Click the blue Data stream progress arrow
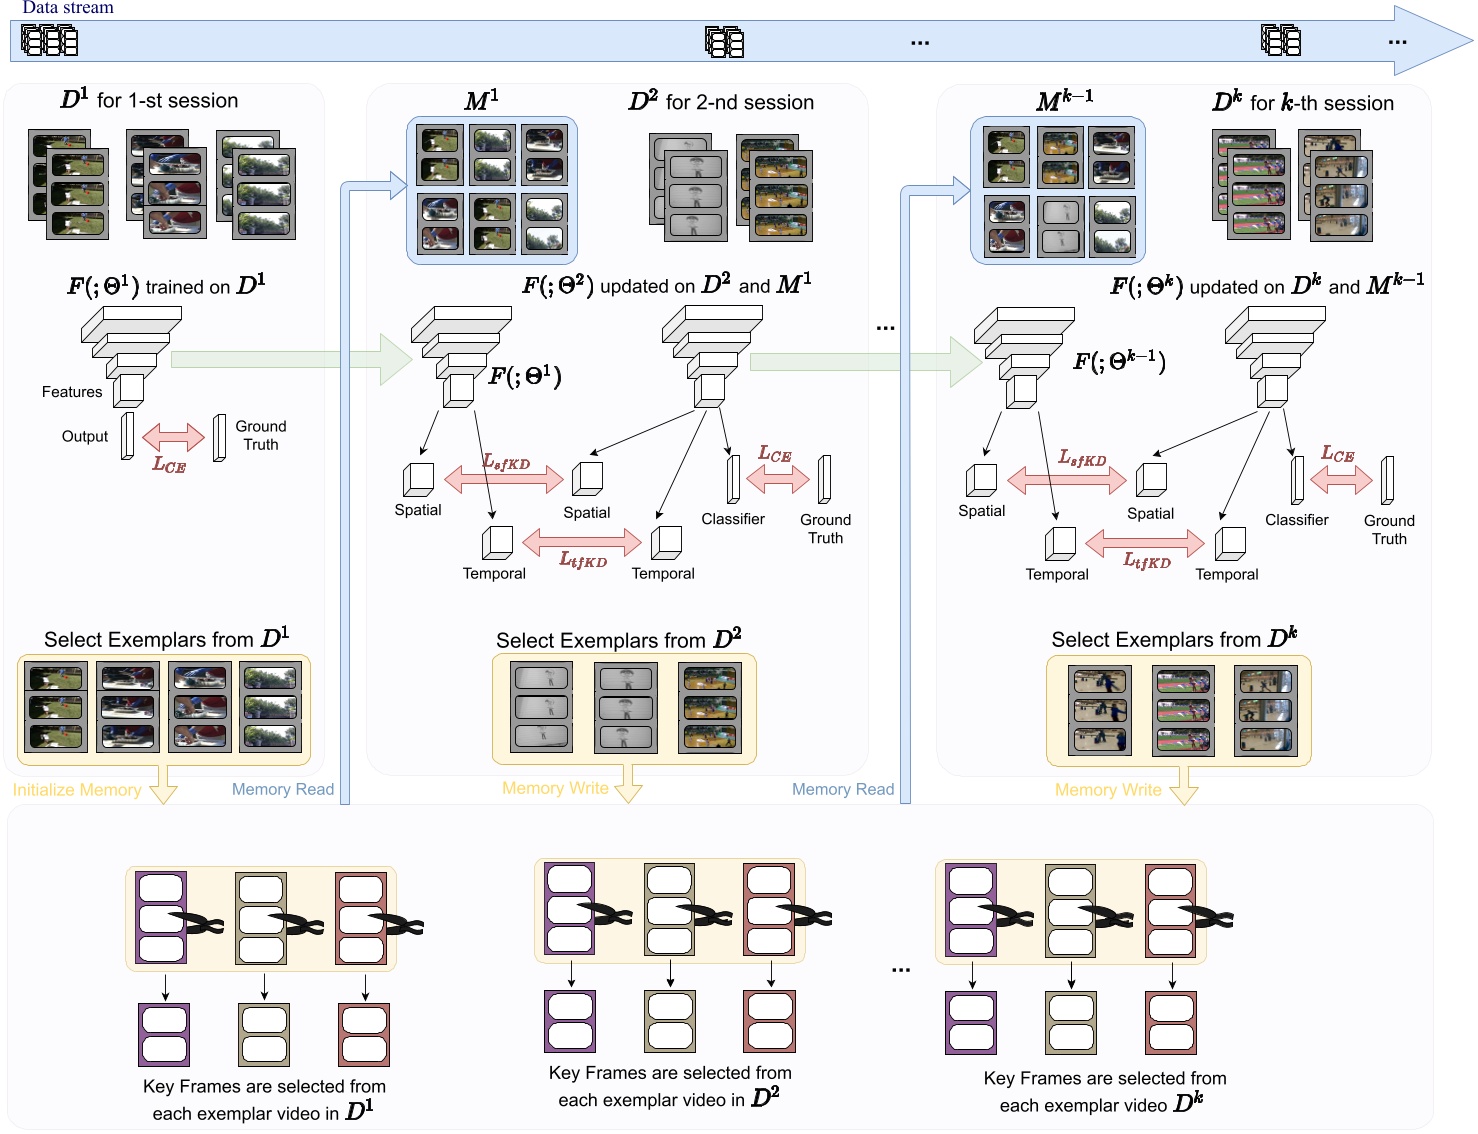1478x1134 pixels. tap(700, 40)
